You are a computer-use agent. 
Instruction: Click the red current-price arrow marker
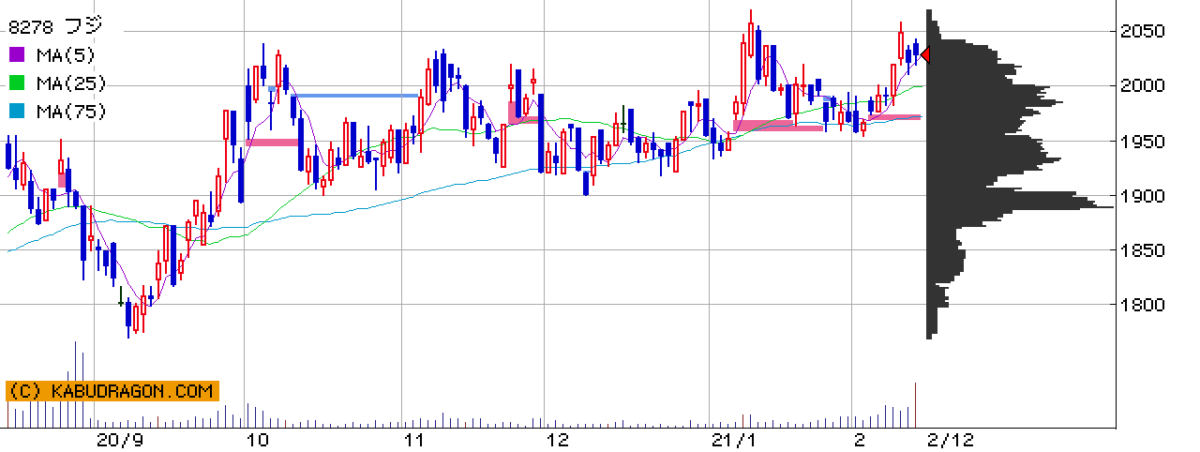pos(925,55)
